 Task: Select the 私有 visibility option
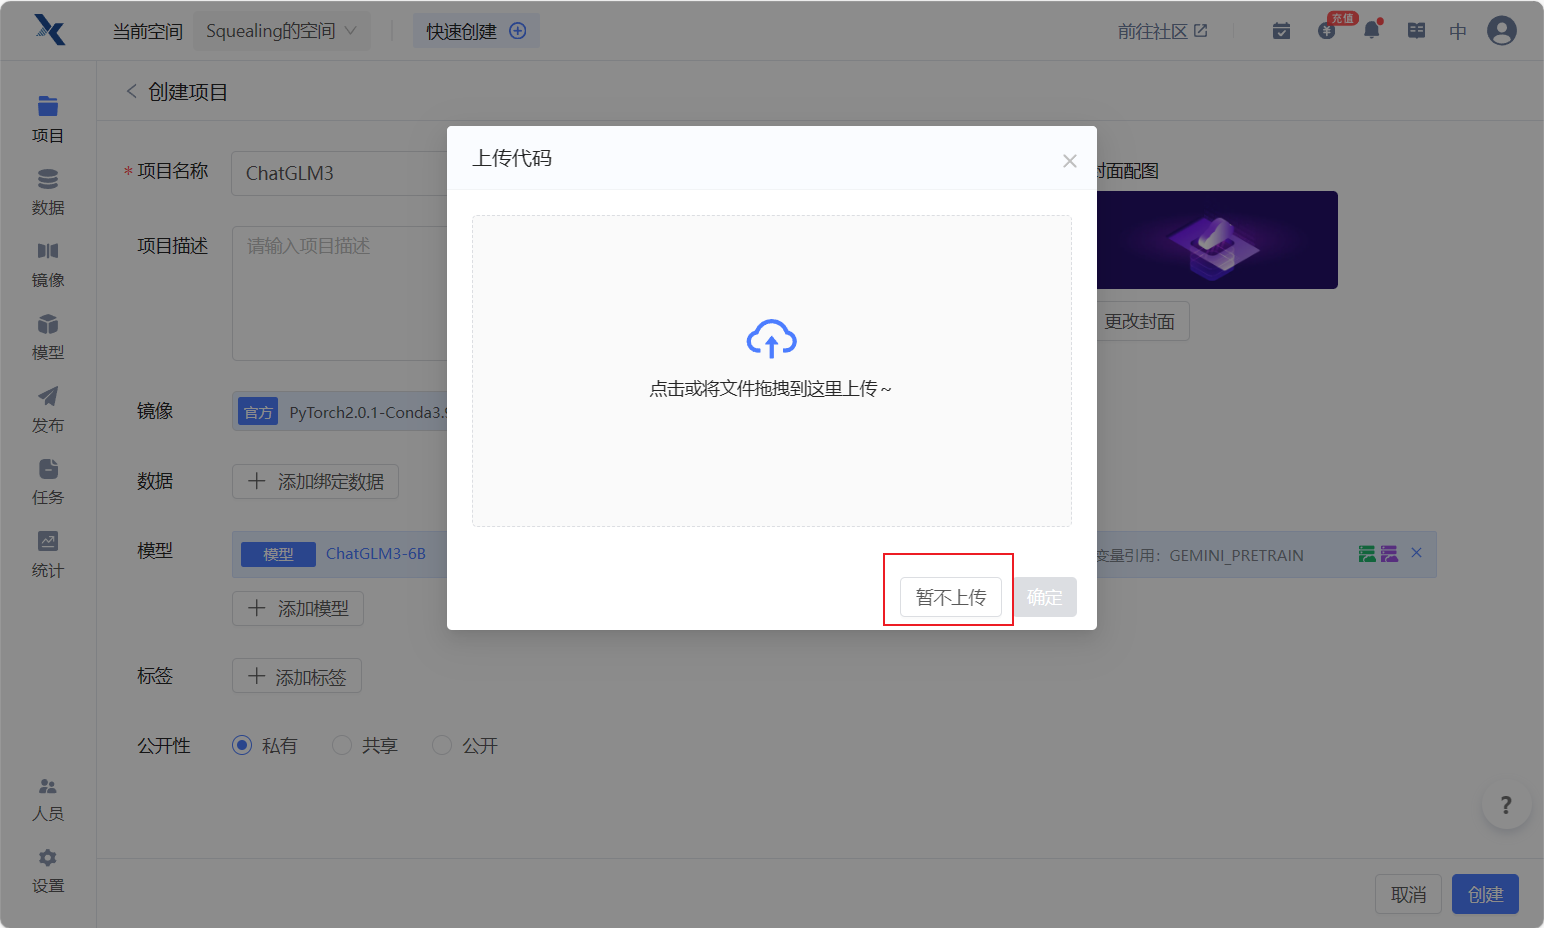click(242, 745)
